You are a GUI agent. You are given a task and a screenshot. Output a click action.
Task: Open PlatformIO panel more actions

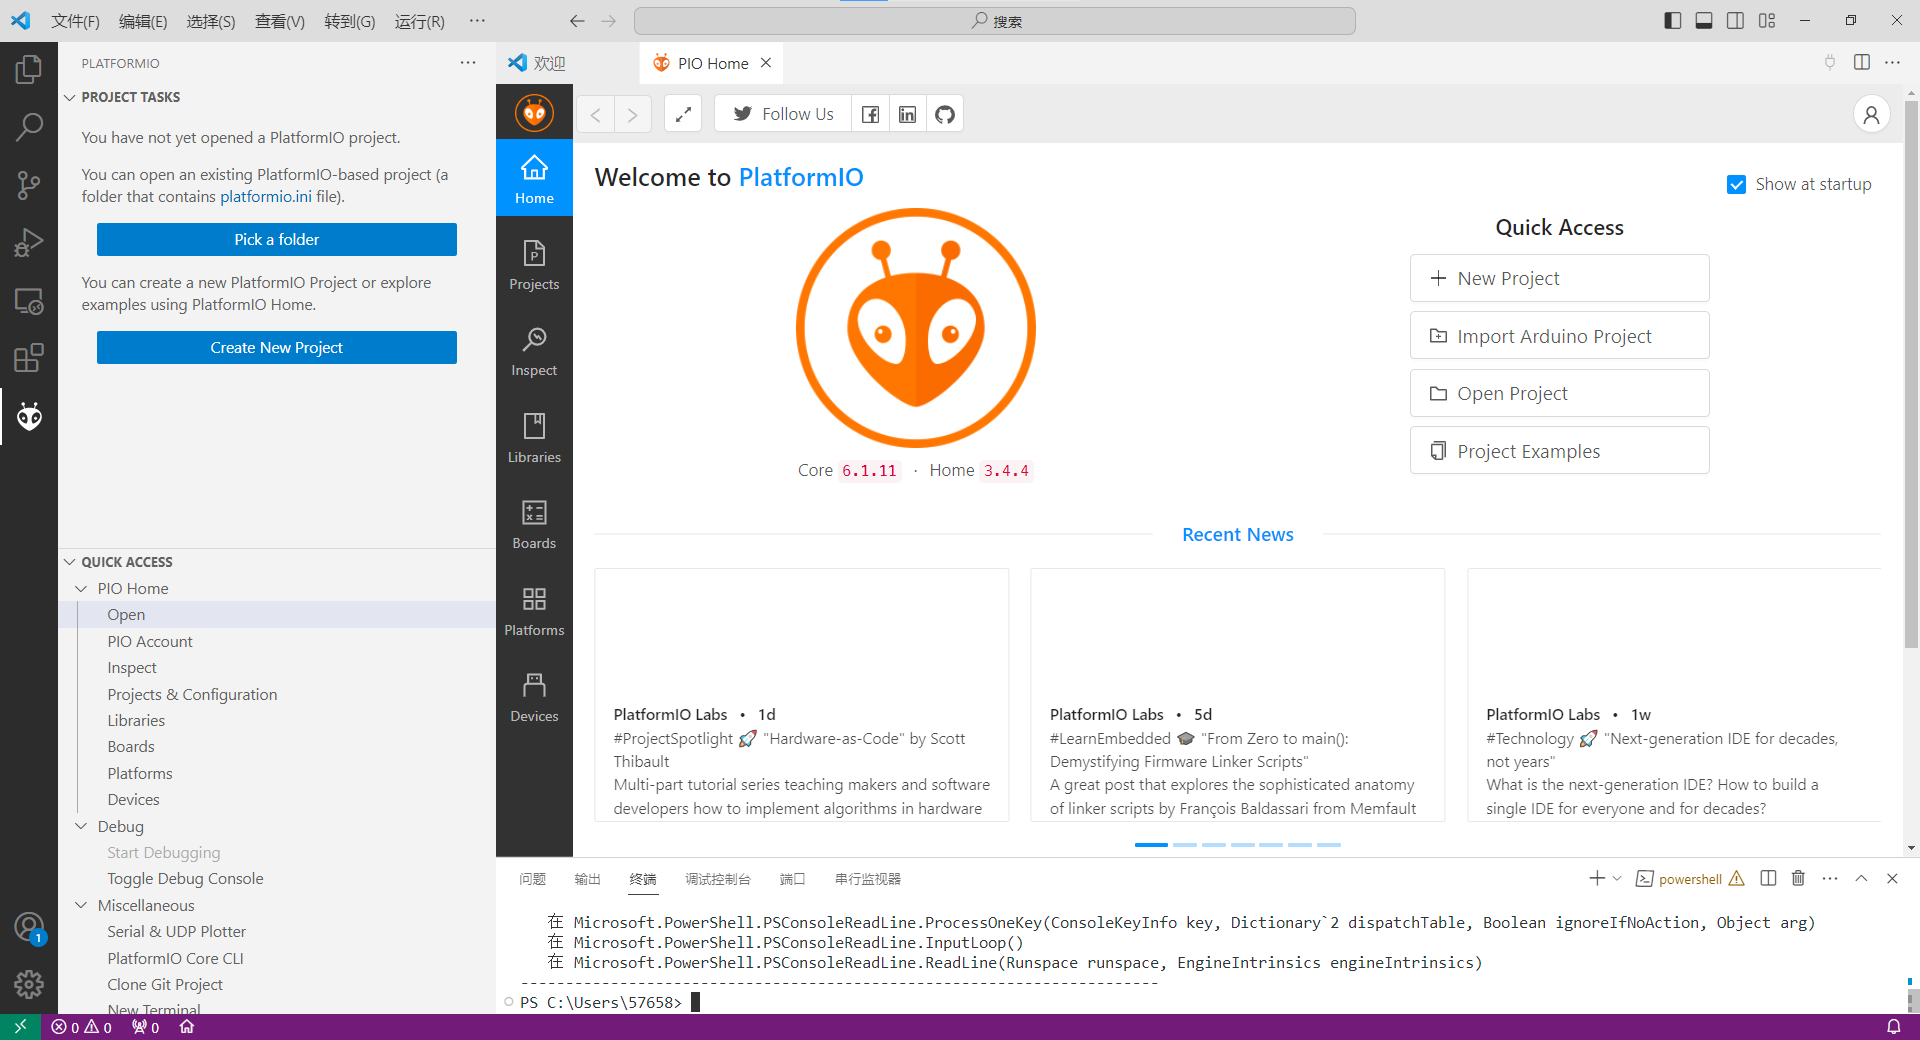(468, 62)
